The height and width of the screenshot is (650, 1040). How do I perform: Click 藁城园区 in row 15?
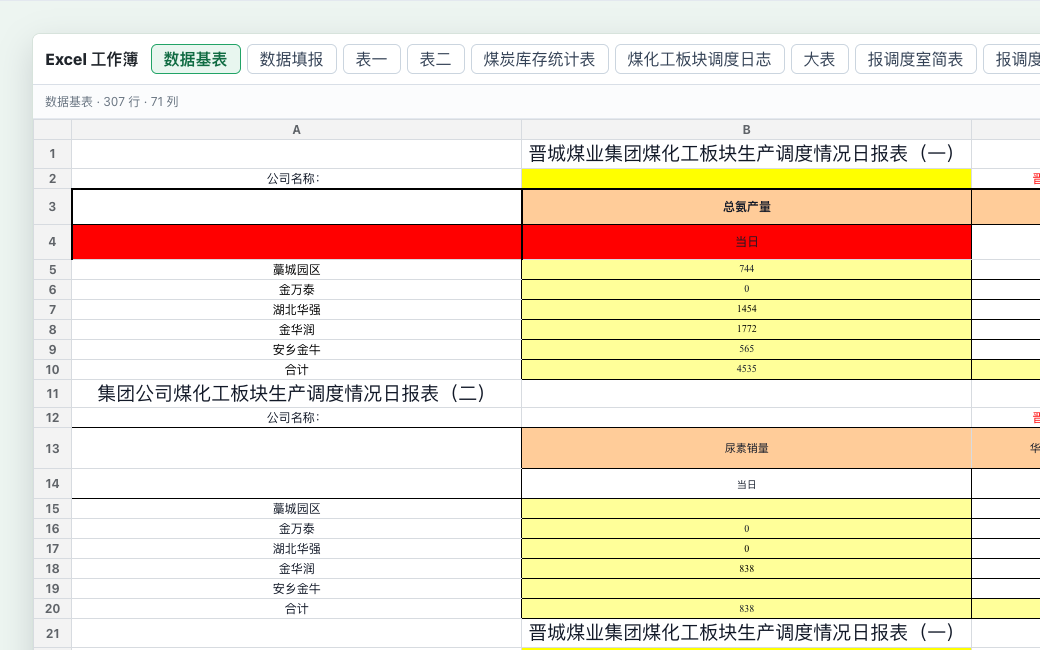296,509
